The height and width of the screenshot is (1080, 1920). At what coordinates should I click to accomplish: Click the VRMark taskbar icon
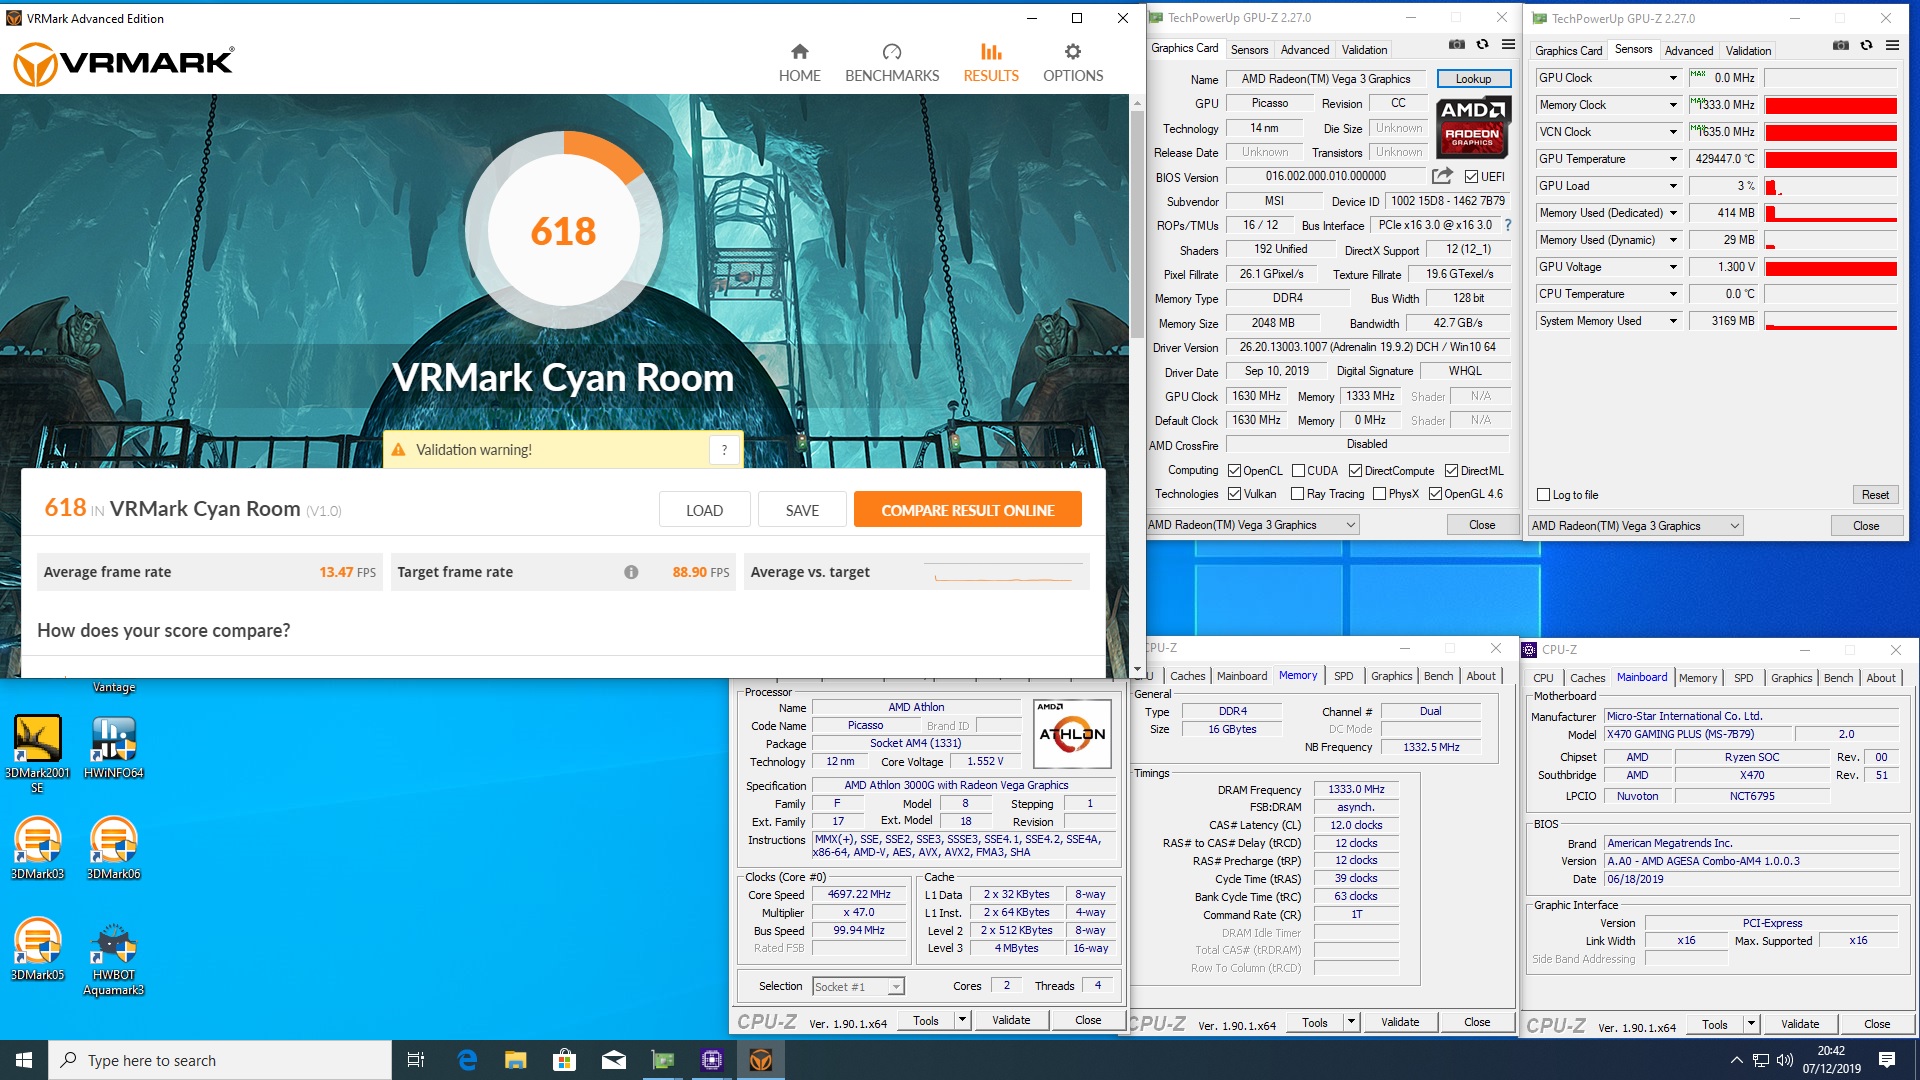(x=761, y=1060)
